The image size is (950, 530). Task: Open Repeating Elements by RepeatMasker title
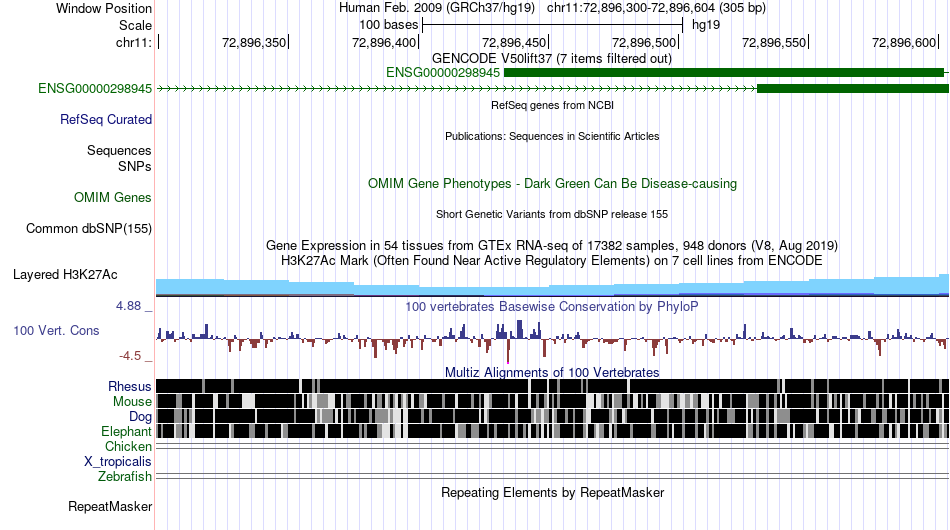click(x=552, y=492)
